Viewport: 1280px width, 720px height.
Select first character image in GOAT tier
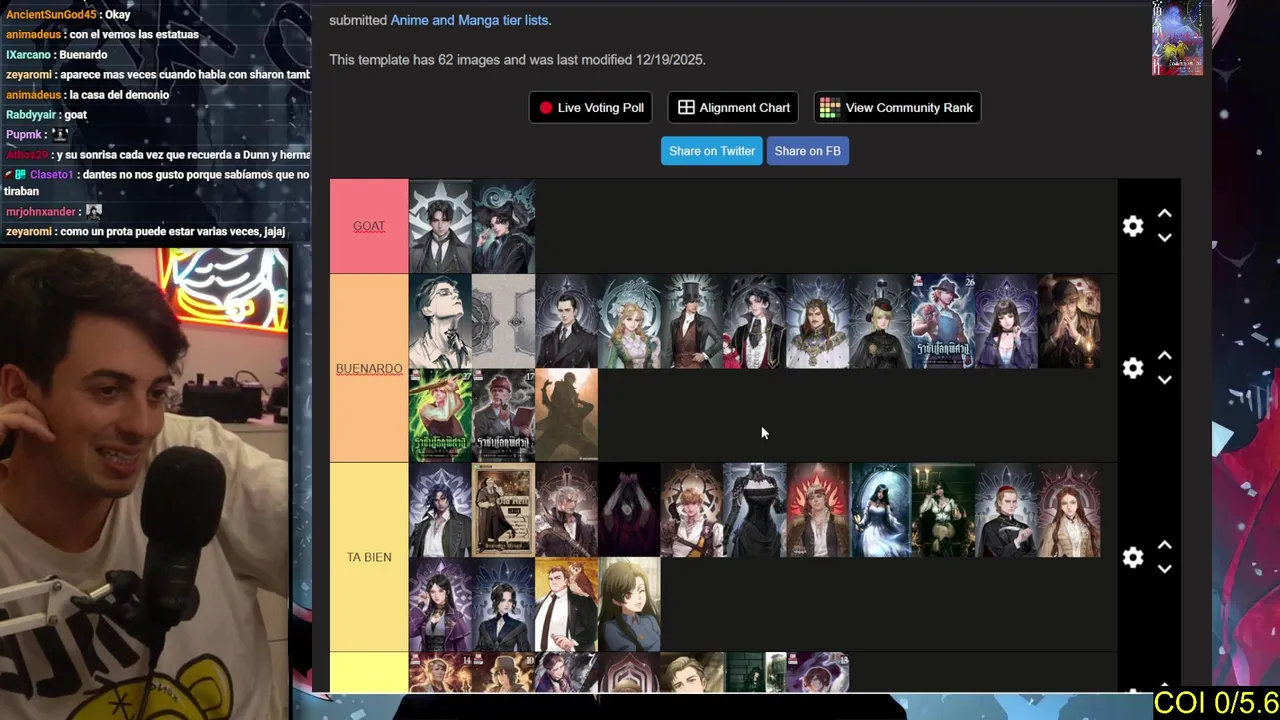coord(440,226)
